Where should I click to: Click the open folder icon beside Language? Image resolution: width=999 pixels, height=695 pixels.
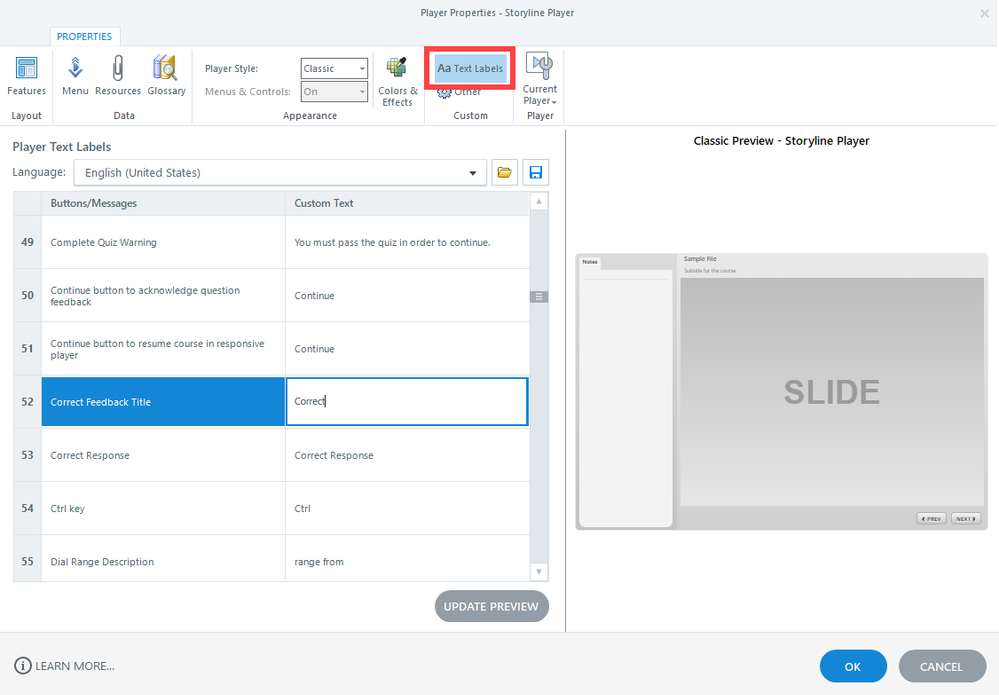pos(505,173)
